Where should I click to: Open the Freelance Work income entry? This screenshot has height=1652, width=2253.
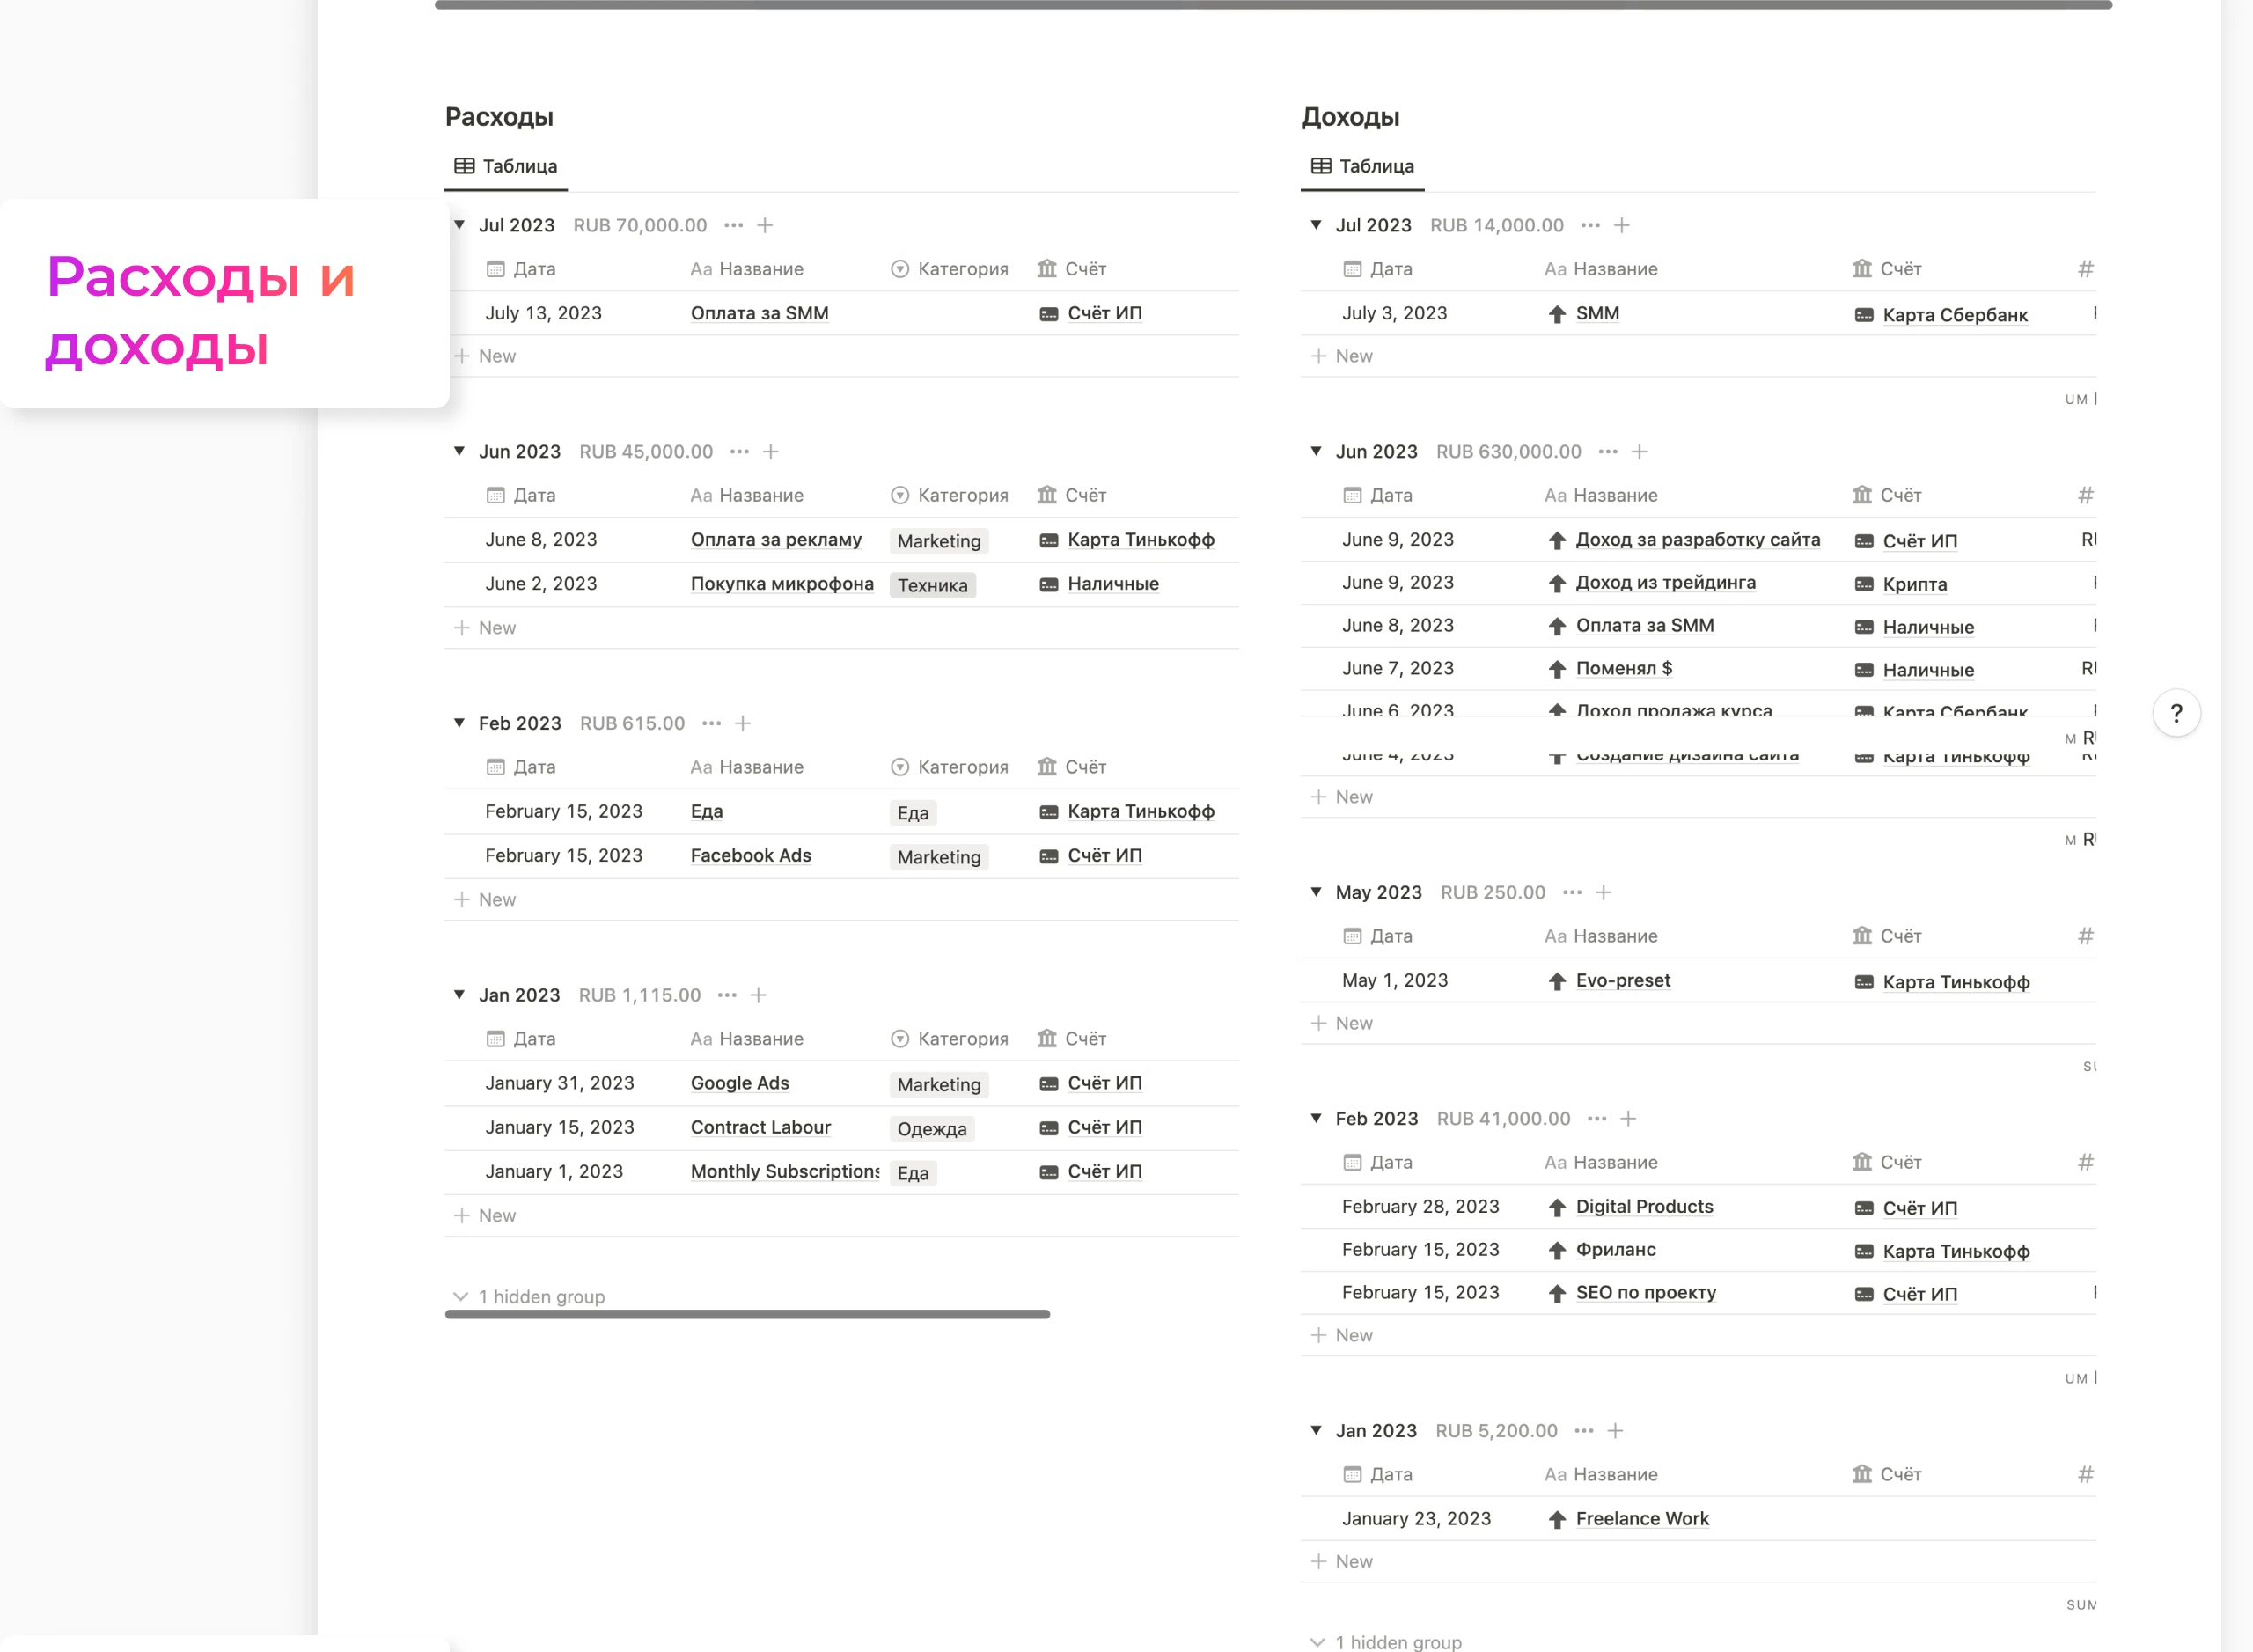point(1642,1518)
